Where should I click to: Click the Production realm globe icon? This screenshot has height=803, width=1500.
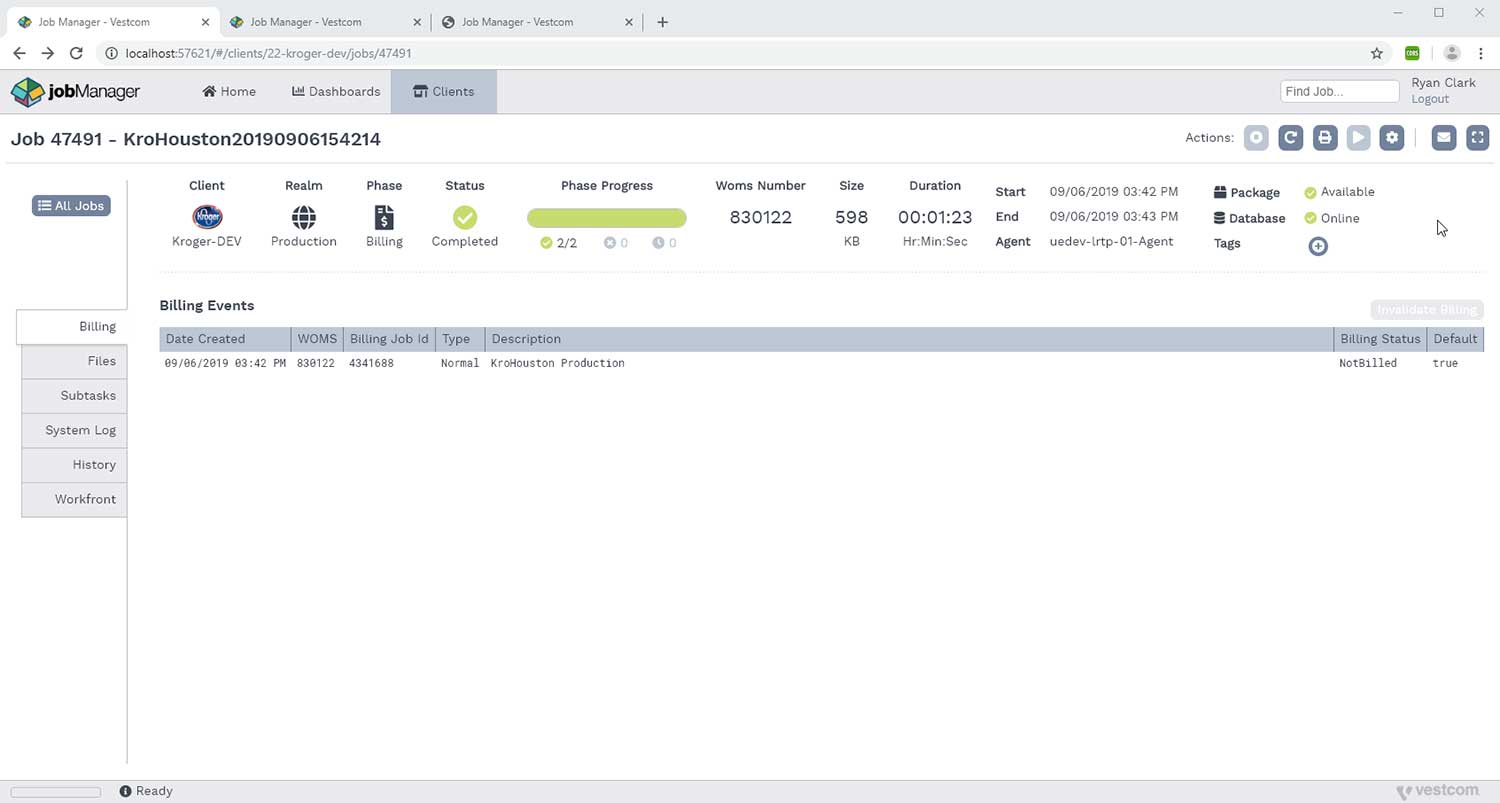pos(304,217)
